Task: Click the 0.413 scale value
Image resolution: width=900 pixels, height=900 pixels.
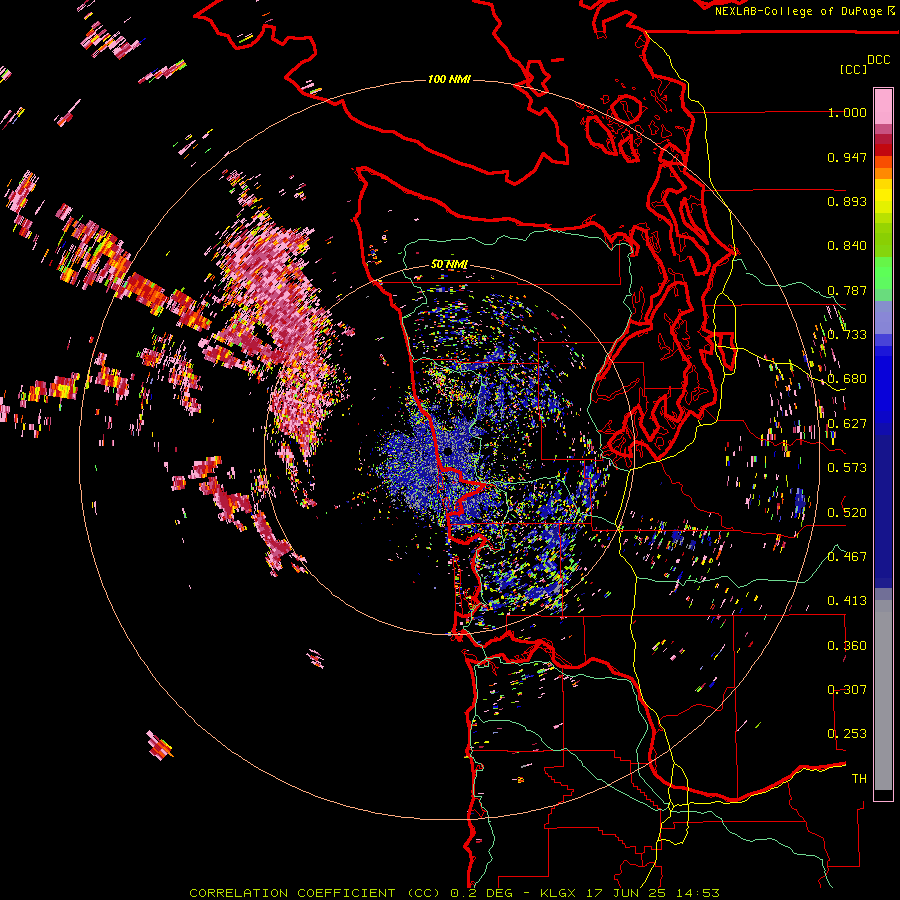Action: coord(847,601)
